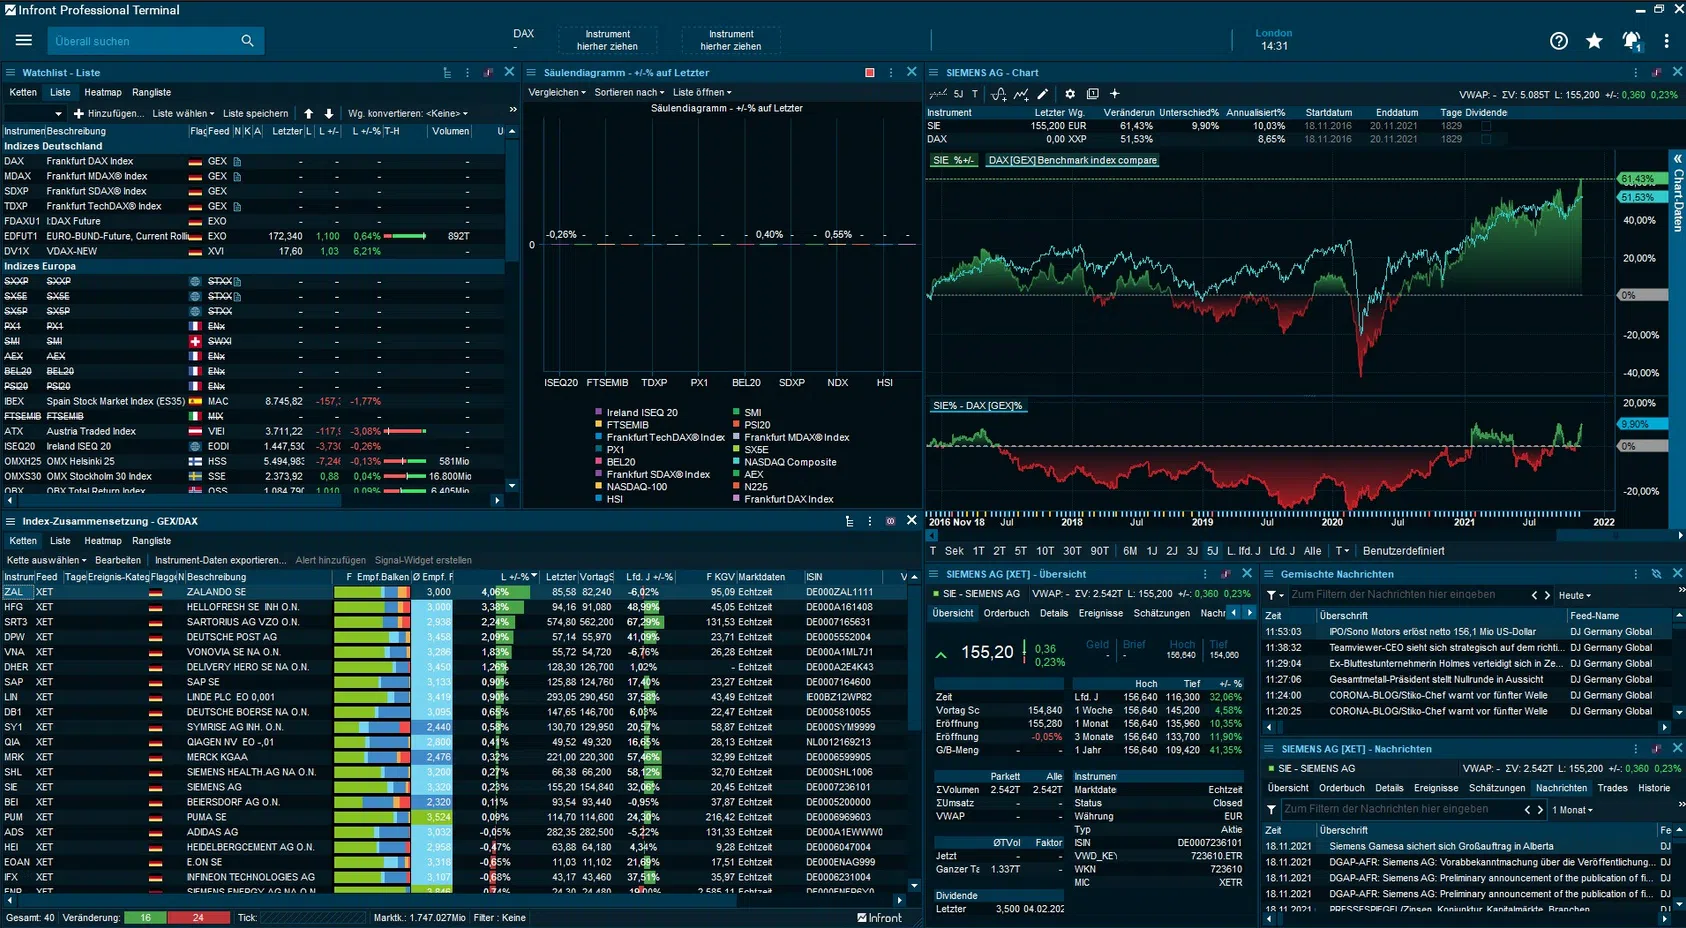This screenshot has height=928, width=1686.
Task: Click unlink icon in Gemischte Nachrichten header
Action: click(1656, 574)
